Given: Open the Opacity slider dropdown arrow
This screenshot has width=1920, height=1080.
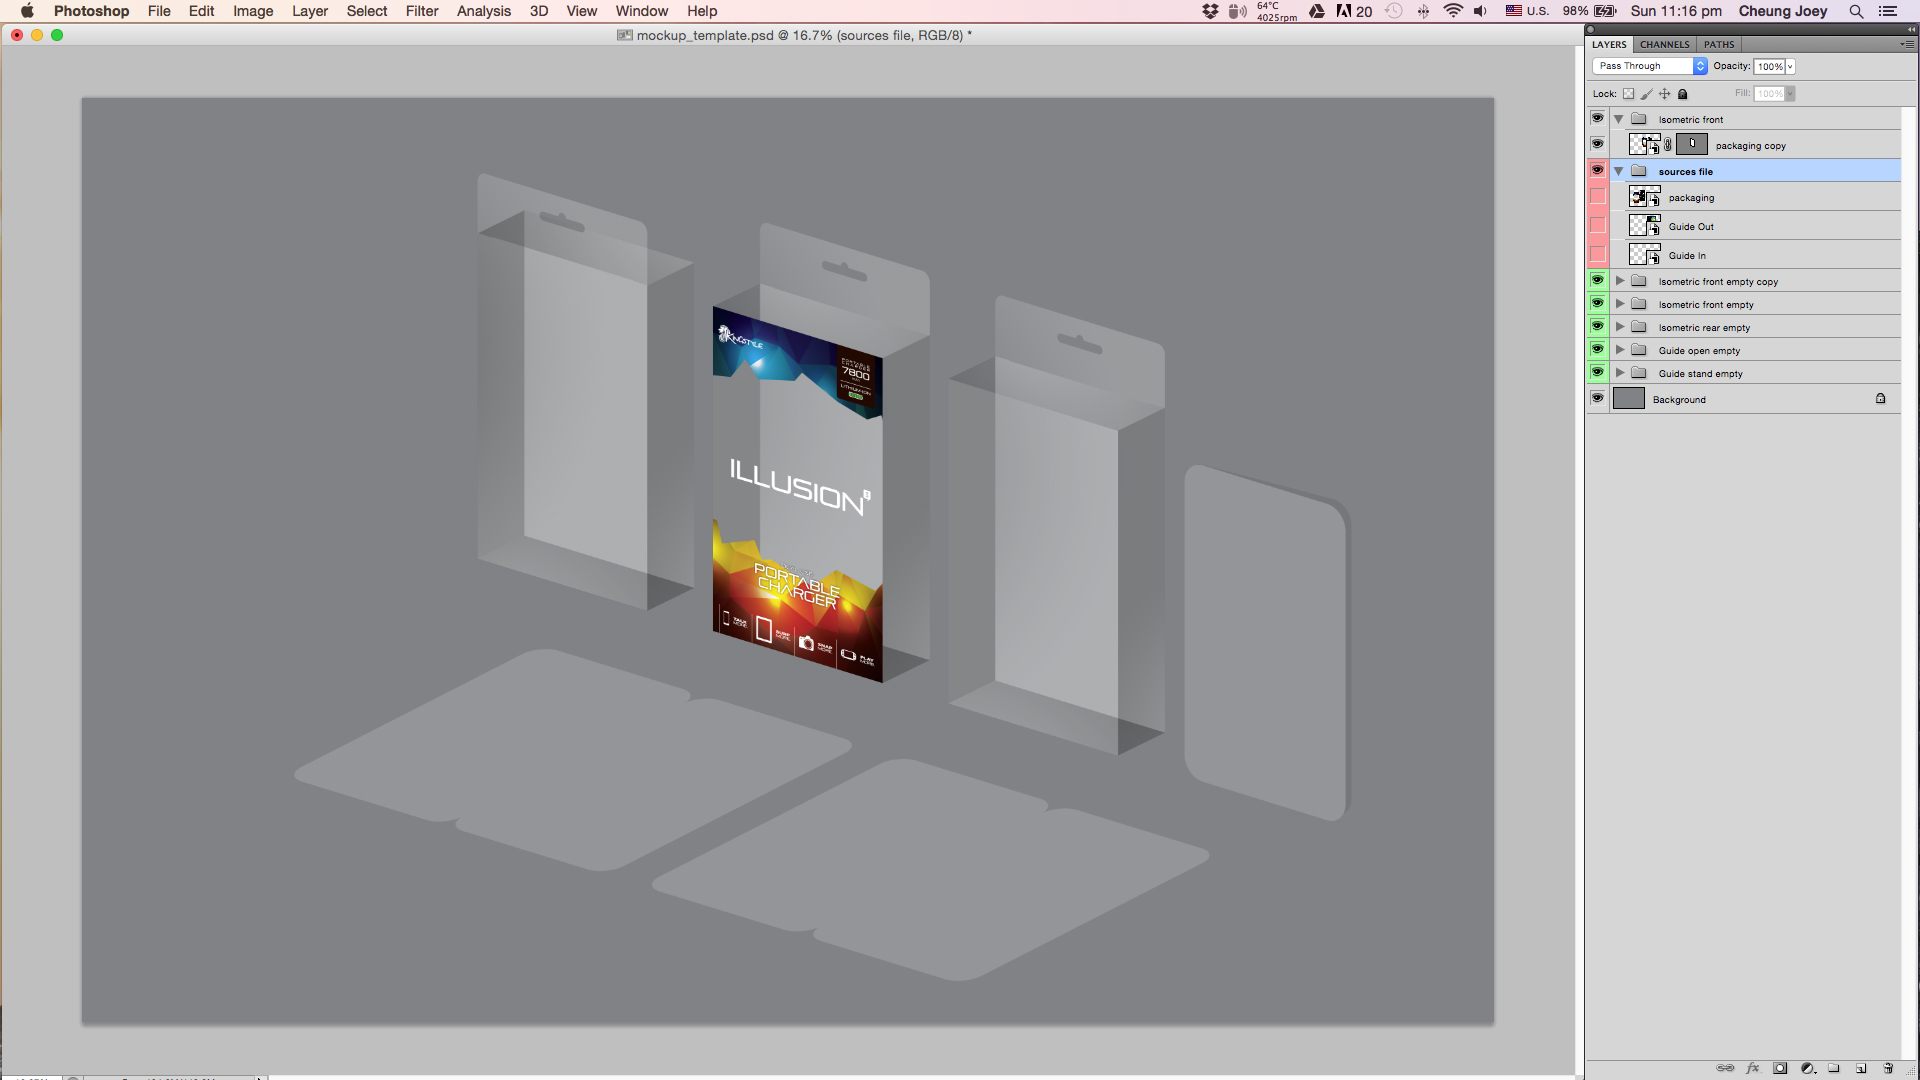Looking at the screenshot, I should pyautogui.click(x=1790, y=67).
